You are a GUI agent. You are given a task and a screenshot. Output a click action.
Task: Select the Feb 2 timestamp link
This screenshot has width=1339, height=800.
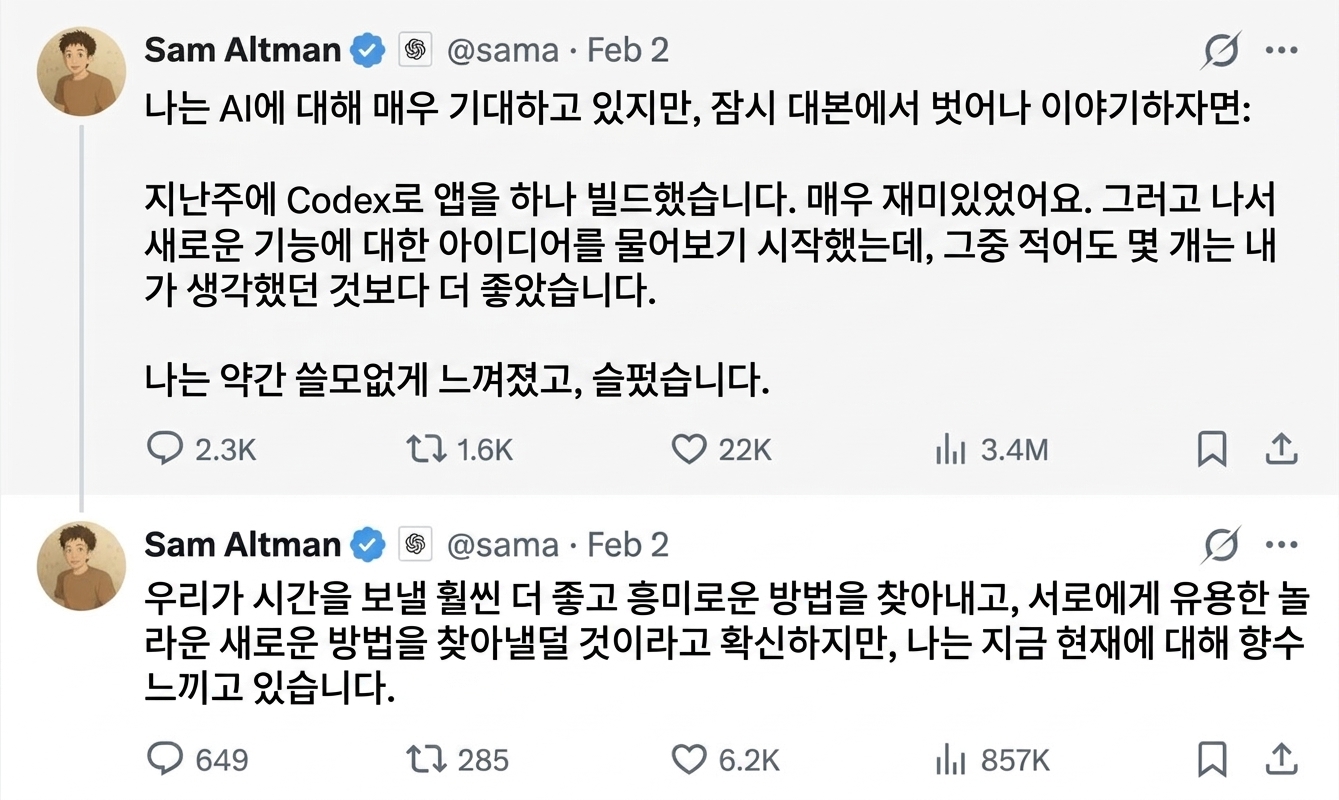pyautogui.click(x=629, y=49)
